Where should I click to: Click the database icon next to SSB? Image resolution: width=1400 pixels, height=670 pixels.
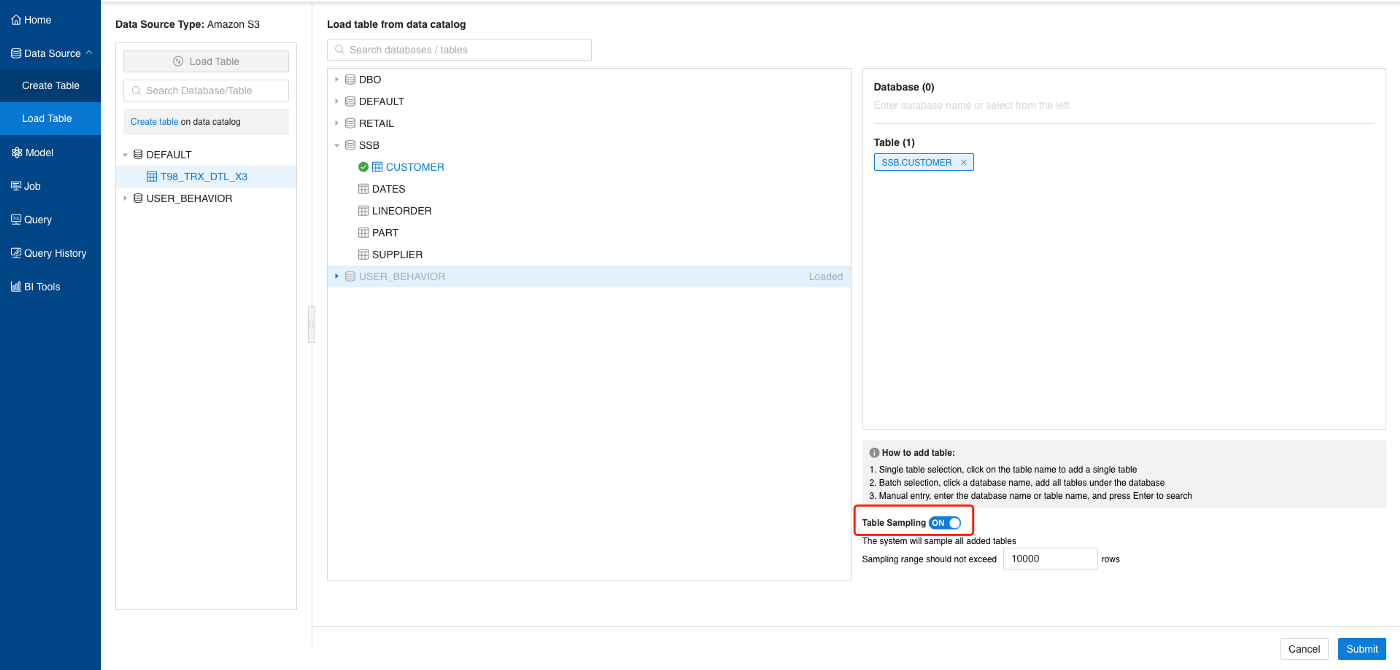click(351, 145)
